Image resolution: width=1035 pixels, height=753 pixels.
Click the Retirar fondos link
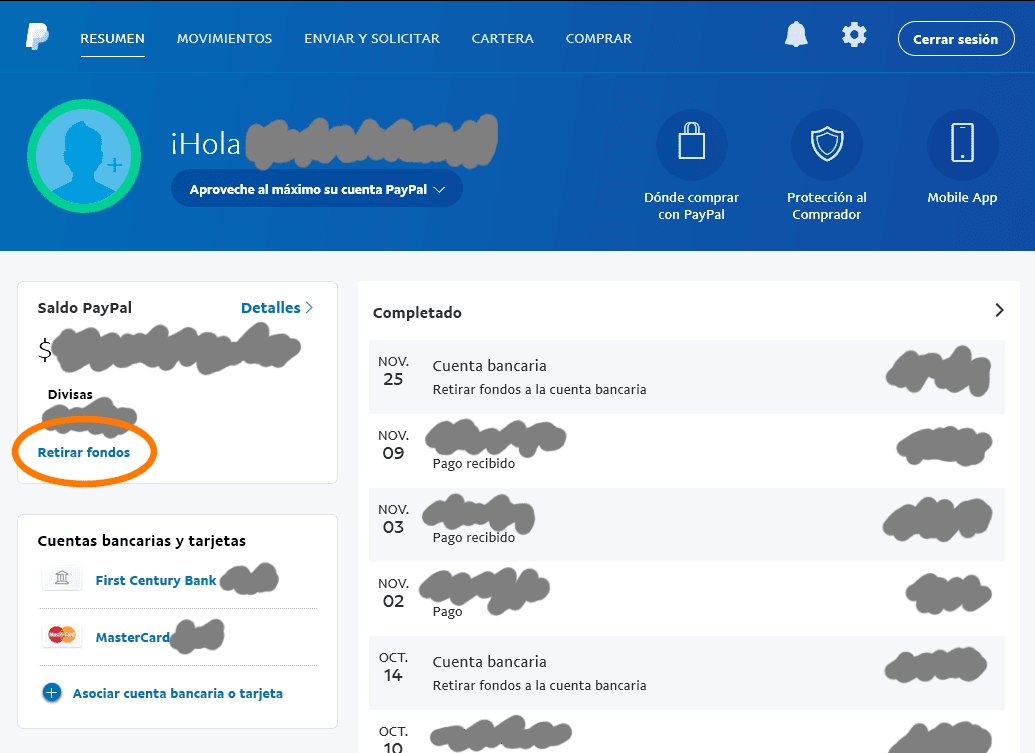coord(84,452)
